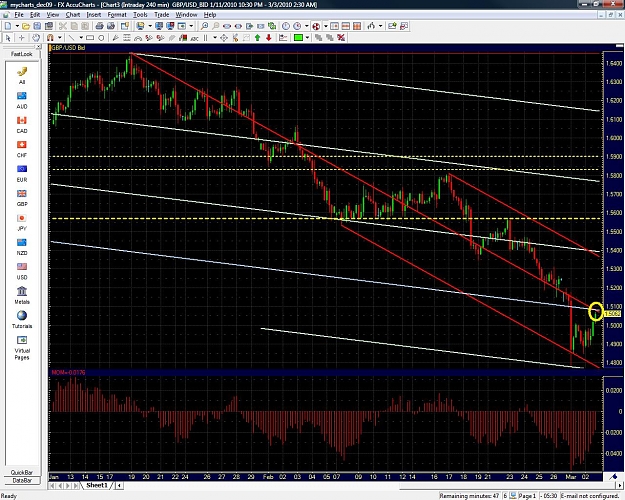
Task: Open the Tools menu
Action: tap(140, 15)
